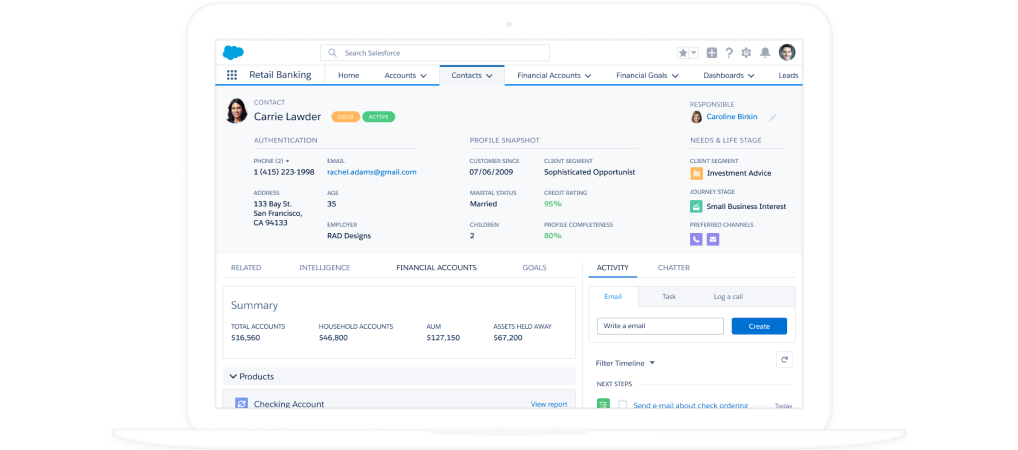
Task: Open the notifications bell icon
Action: coord(765,53)
